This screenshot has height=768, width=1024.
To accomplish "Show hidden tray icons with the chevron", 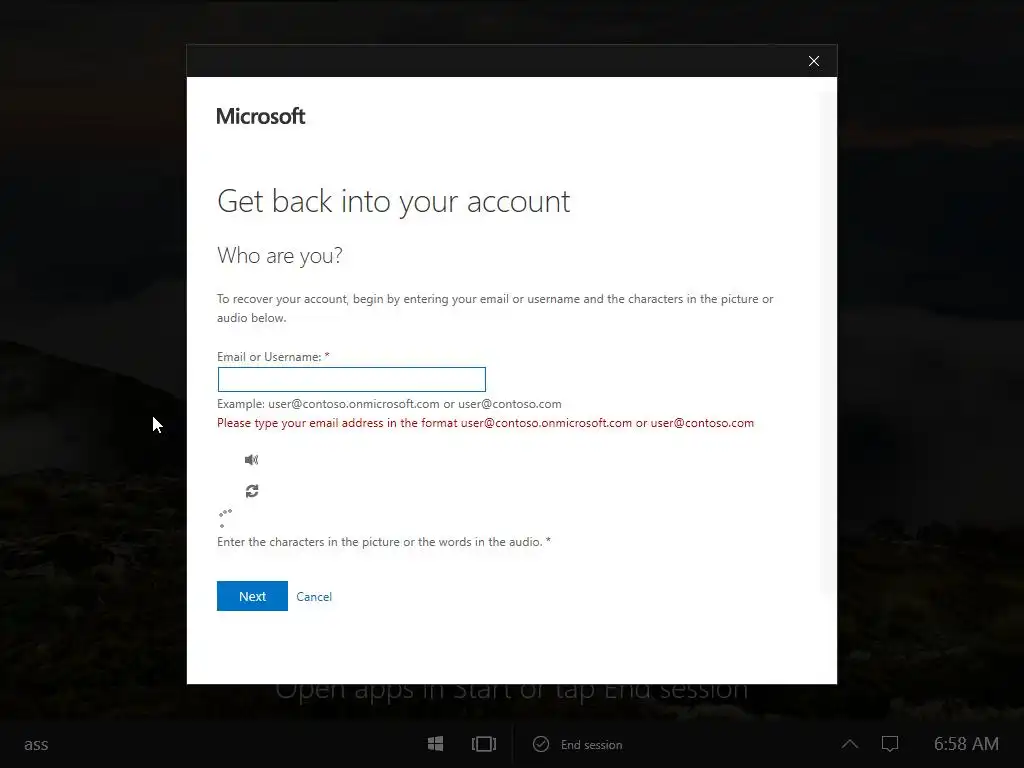I will click(850, 744).
